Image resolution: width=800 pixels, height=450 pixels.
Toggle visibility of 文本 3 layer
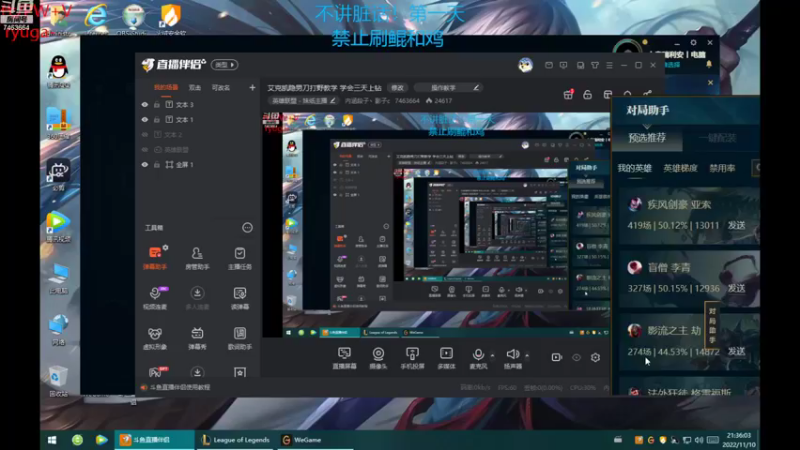(x=145, y=105)
